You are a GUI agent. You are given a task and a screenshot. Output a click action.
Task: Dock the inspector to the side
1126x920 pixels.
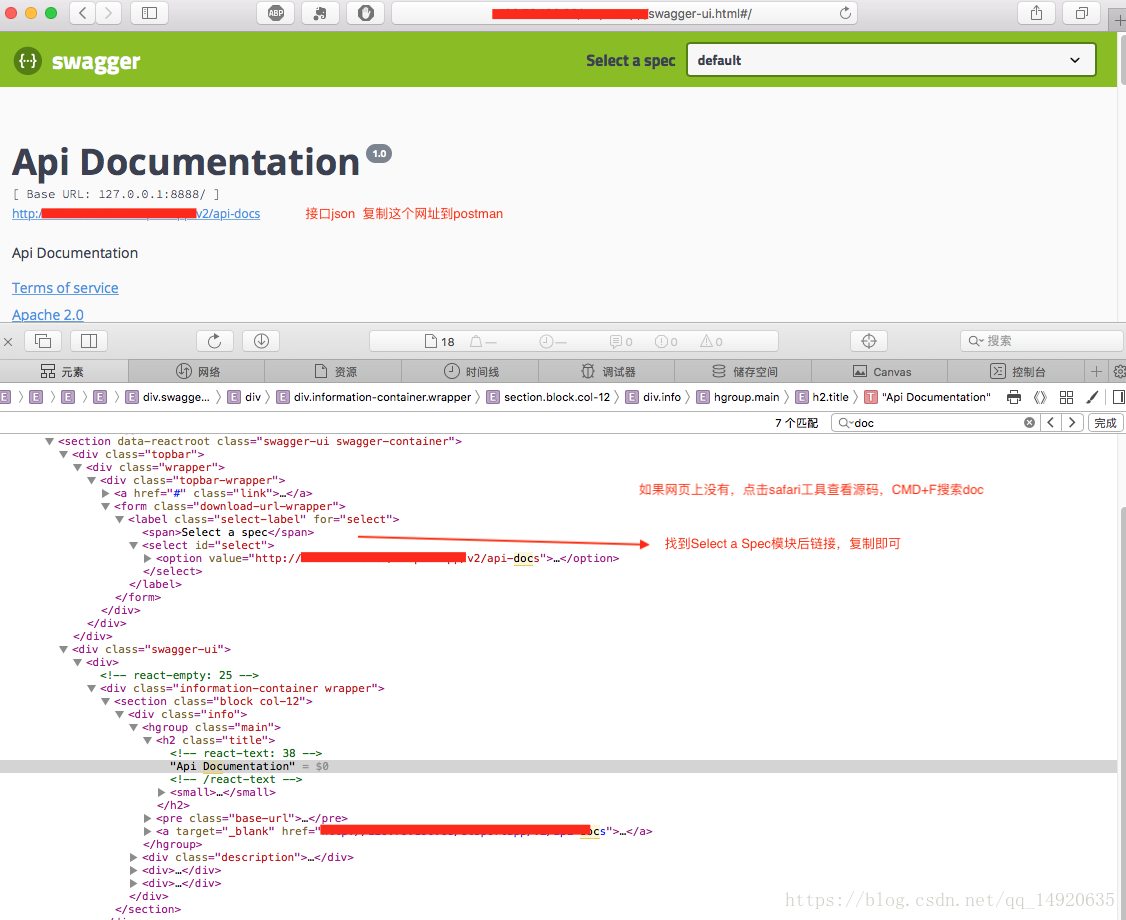click(x=89, y=341)
